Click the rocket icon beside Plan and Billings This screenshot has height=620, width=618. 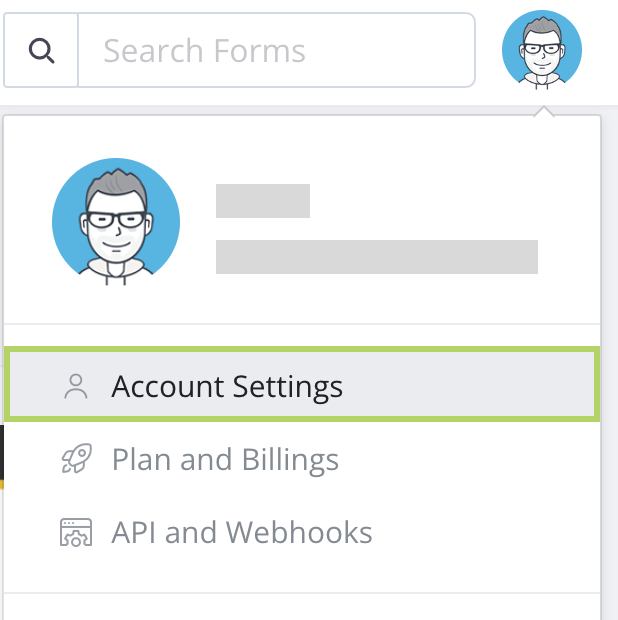(x=76, y=460)
